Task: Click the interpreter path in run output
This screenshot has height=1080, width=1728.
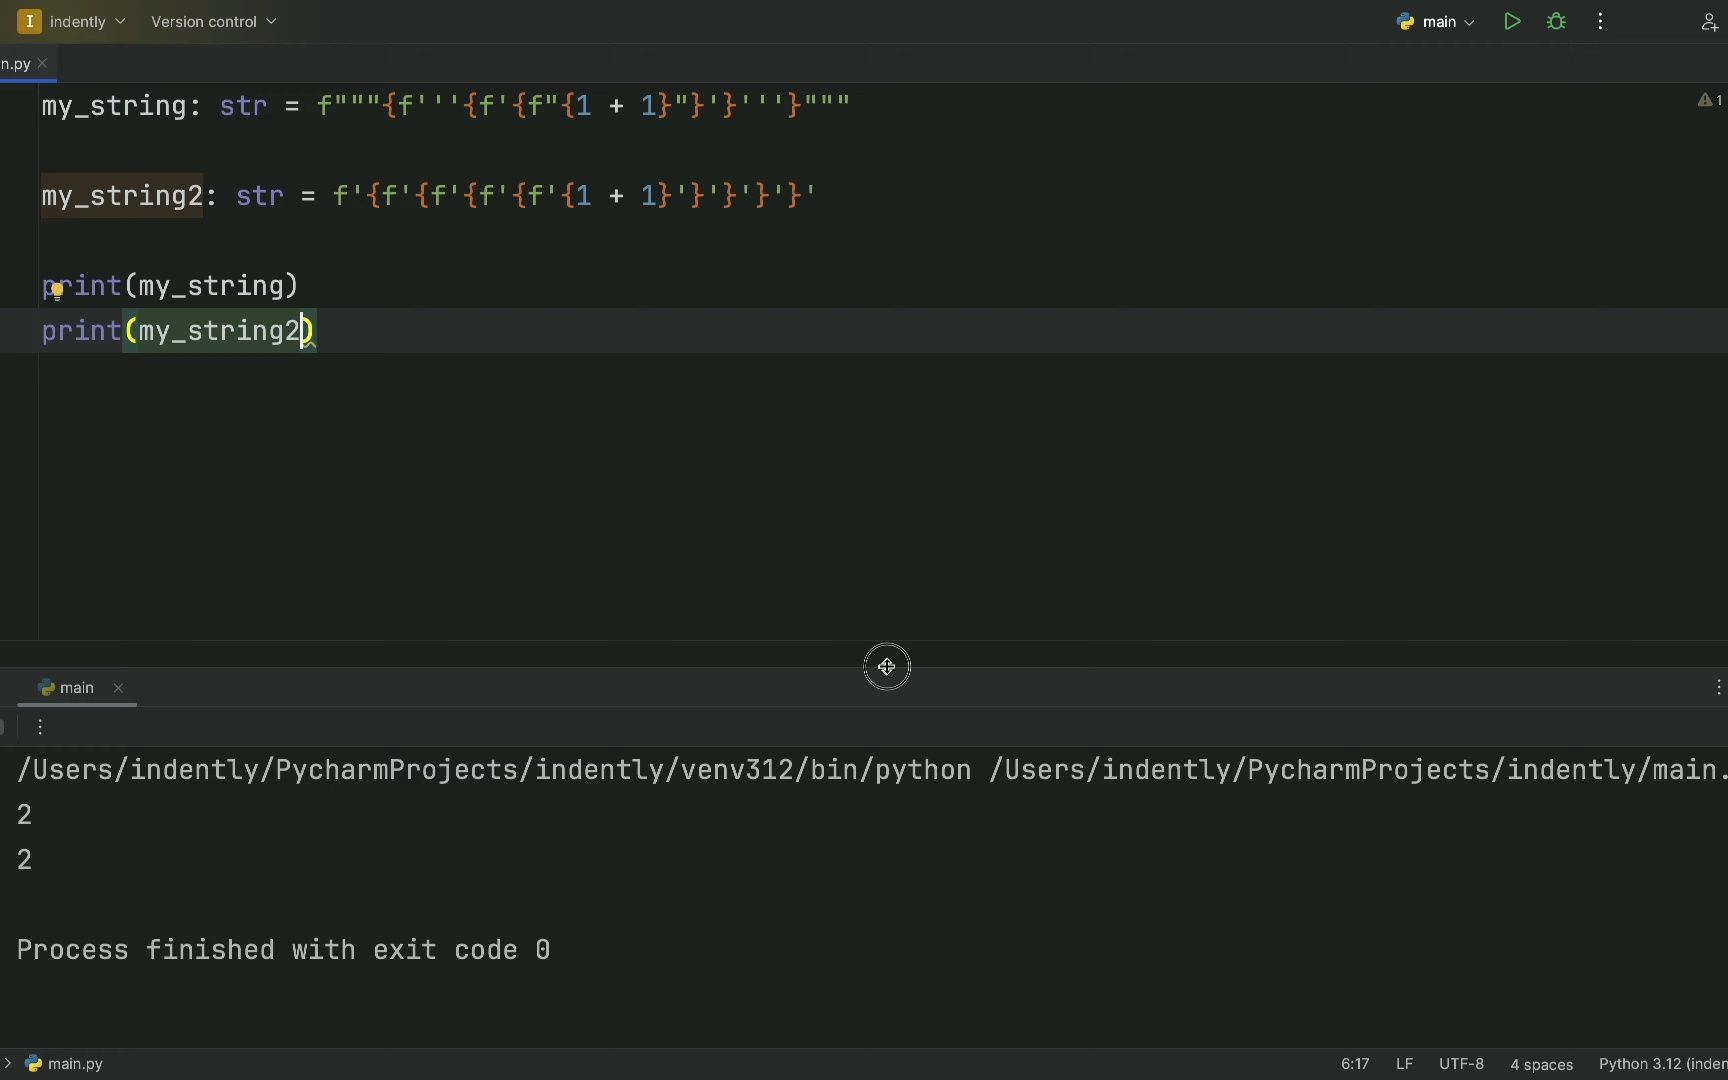Action: [494, 770]
